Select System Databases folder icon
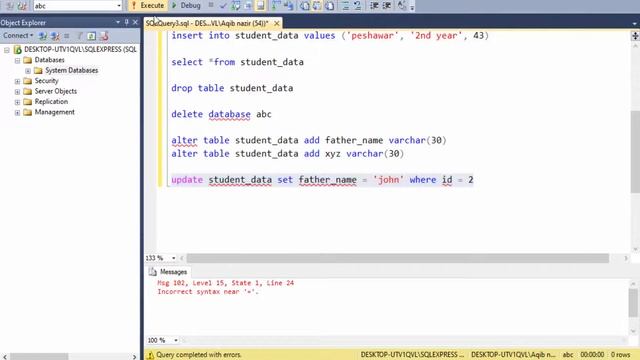The image size is (640, 360). click(38, 71)
